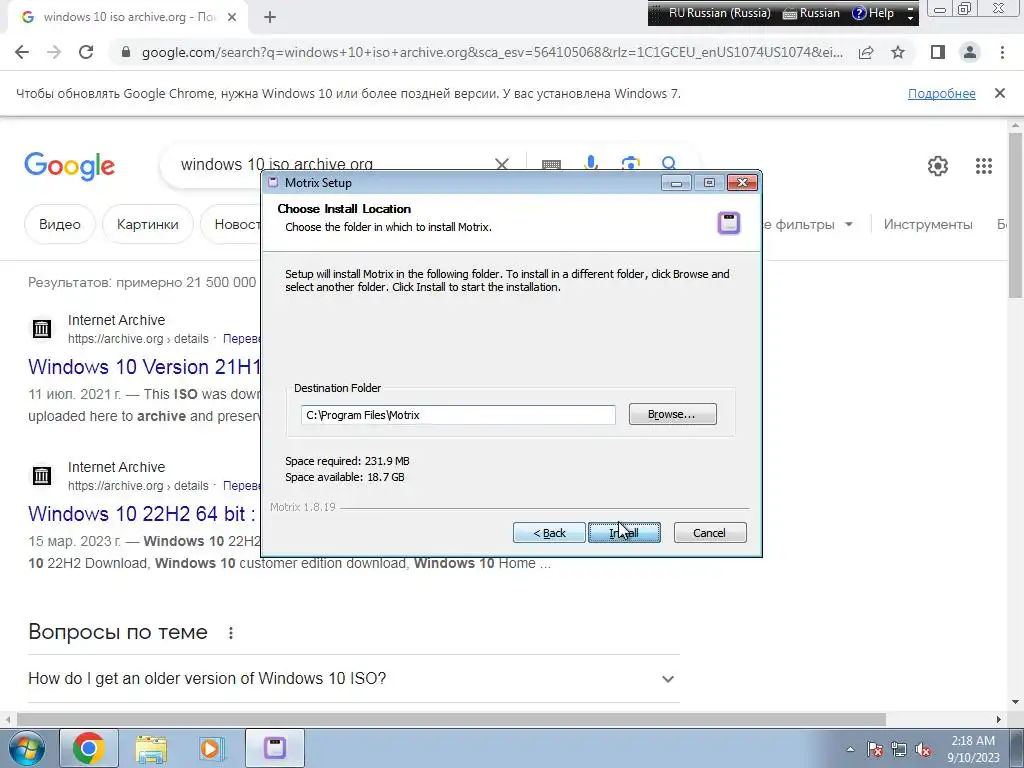
Task: Open RU Russian language selector
Action: tap(719, 13)
